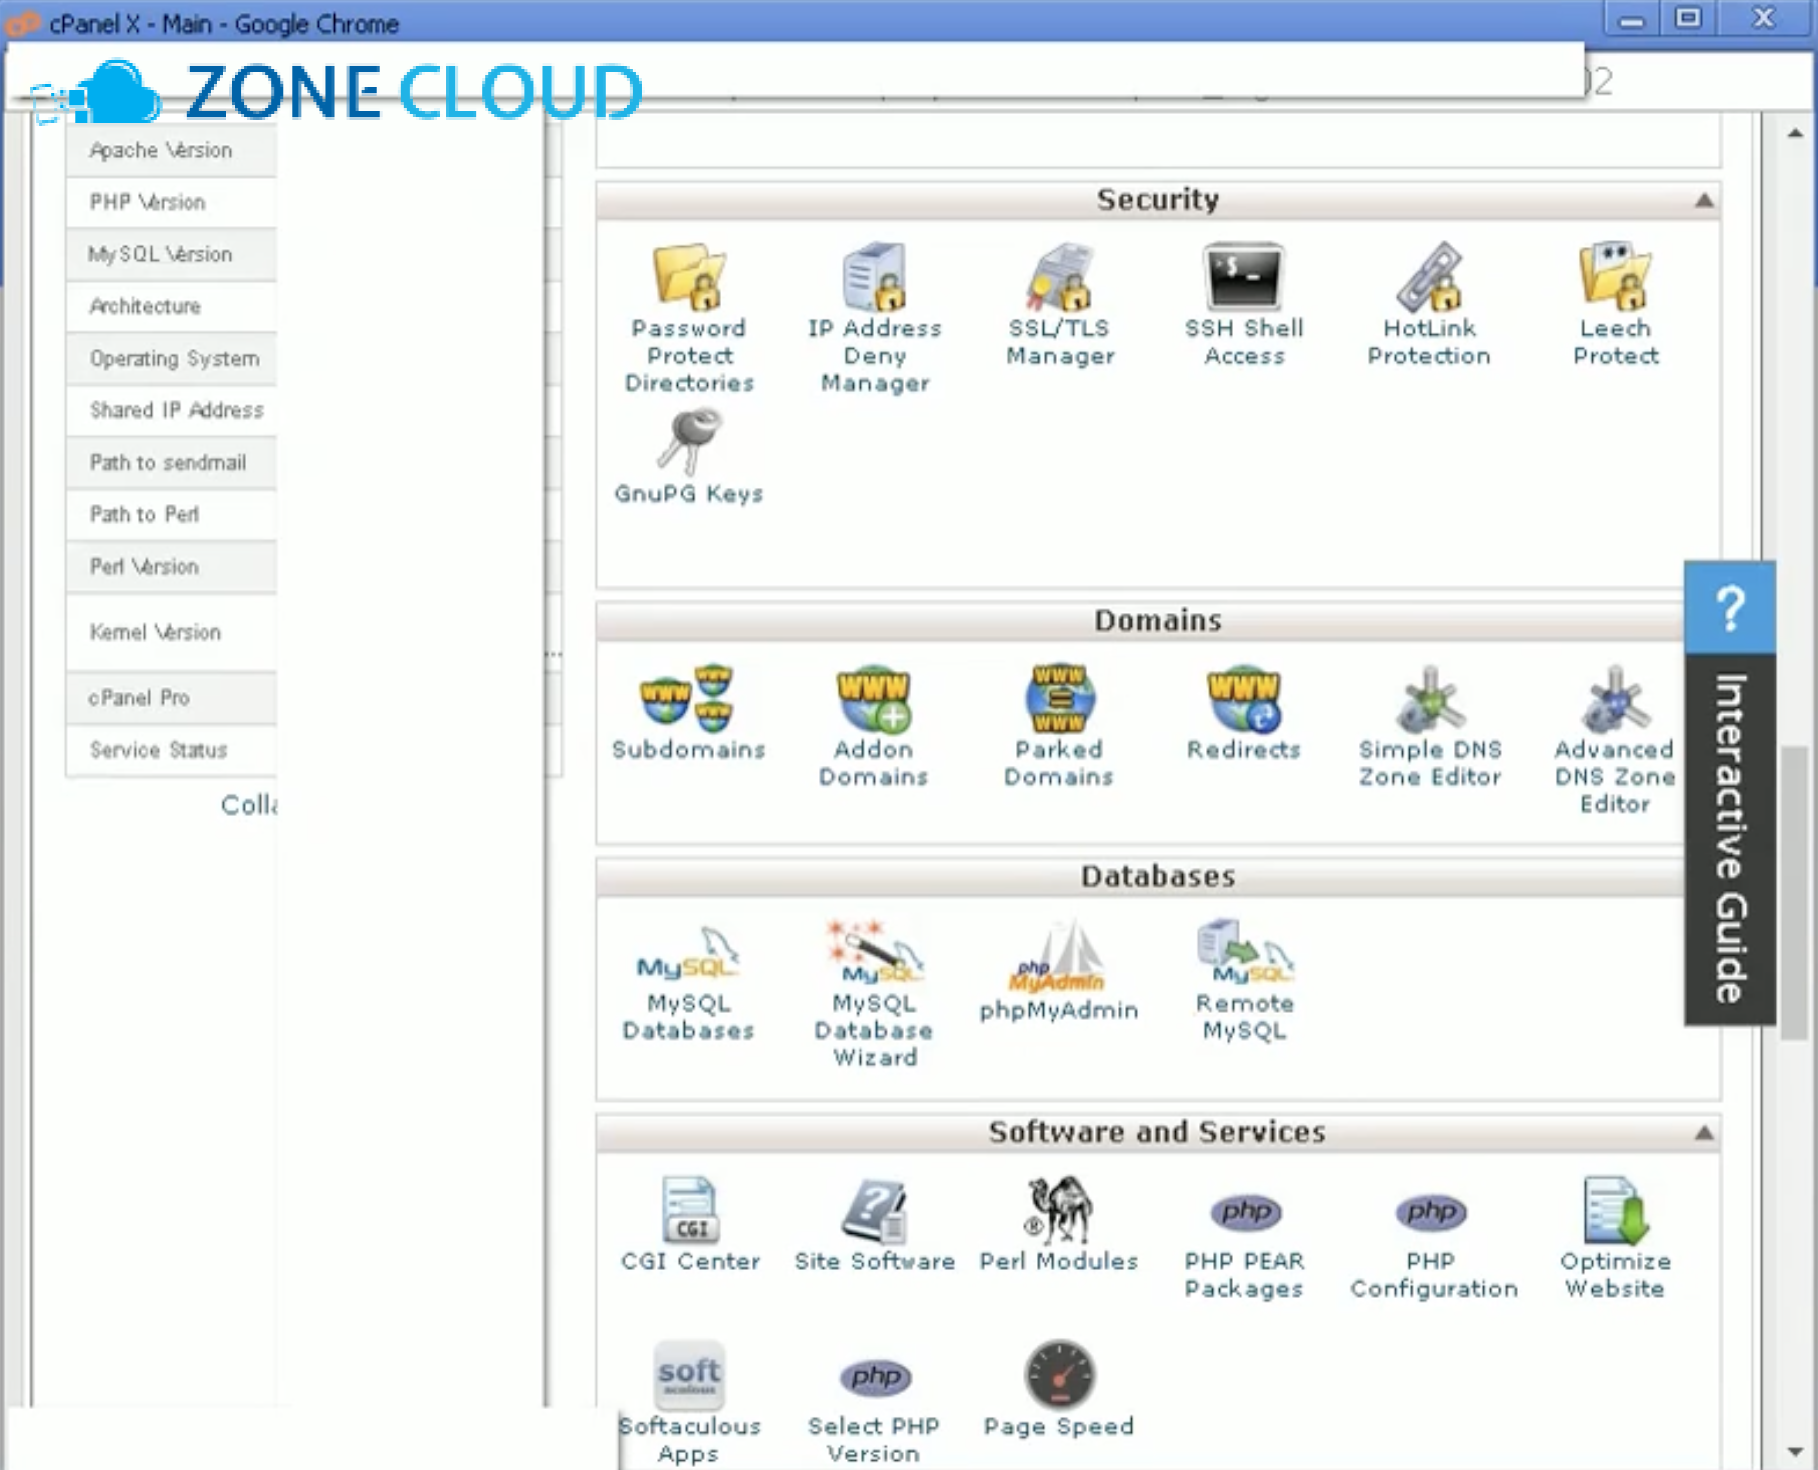Select the Apache Version row
Screen dimensions: 1818x1470
[x=171, y=150]
